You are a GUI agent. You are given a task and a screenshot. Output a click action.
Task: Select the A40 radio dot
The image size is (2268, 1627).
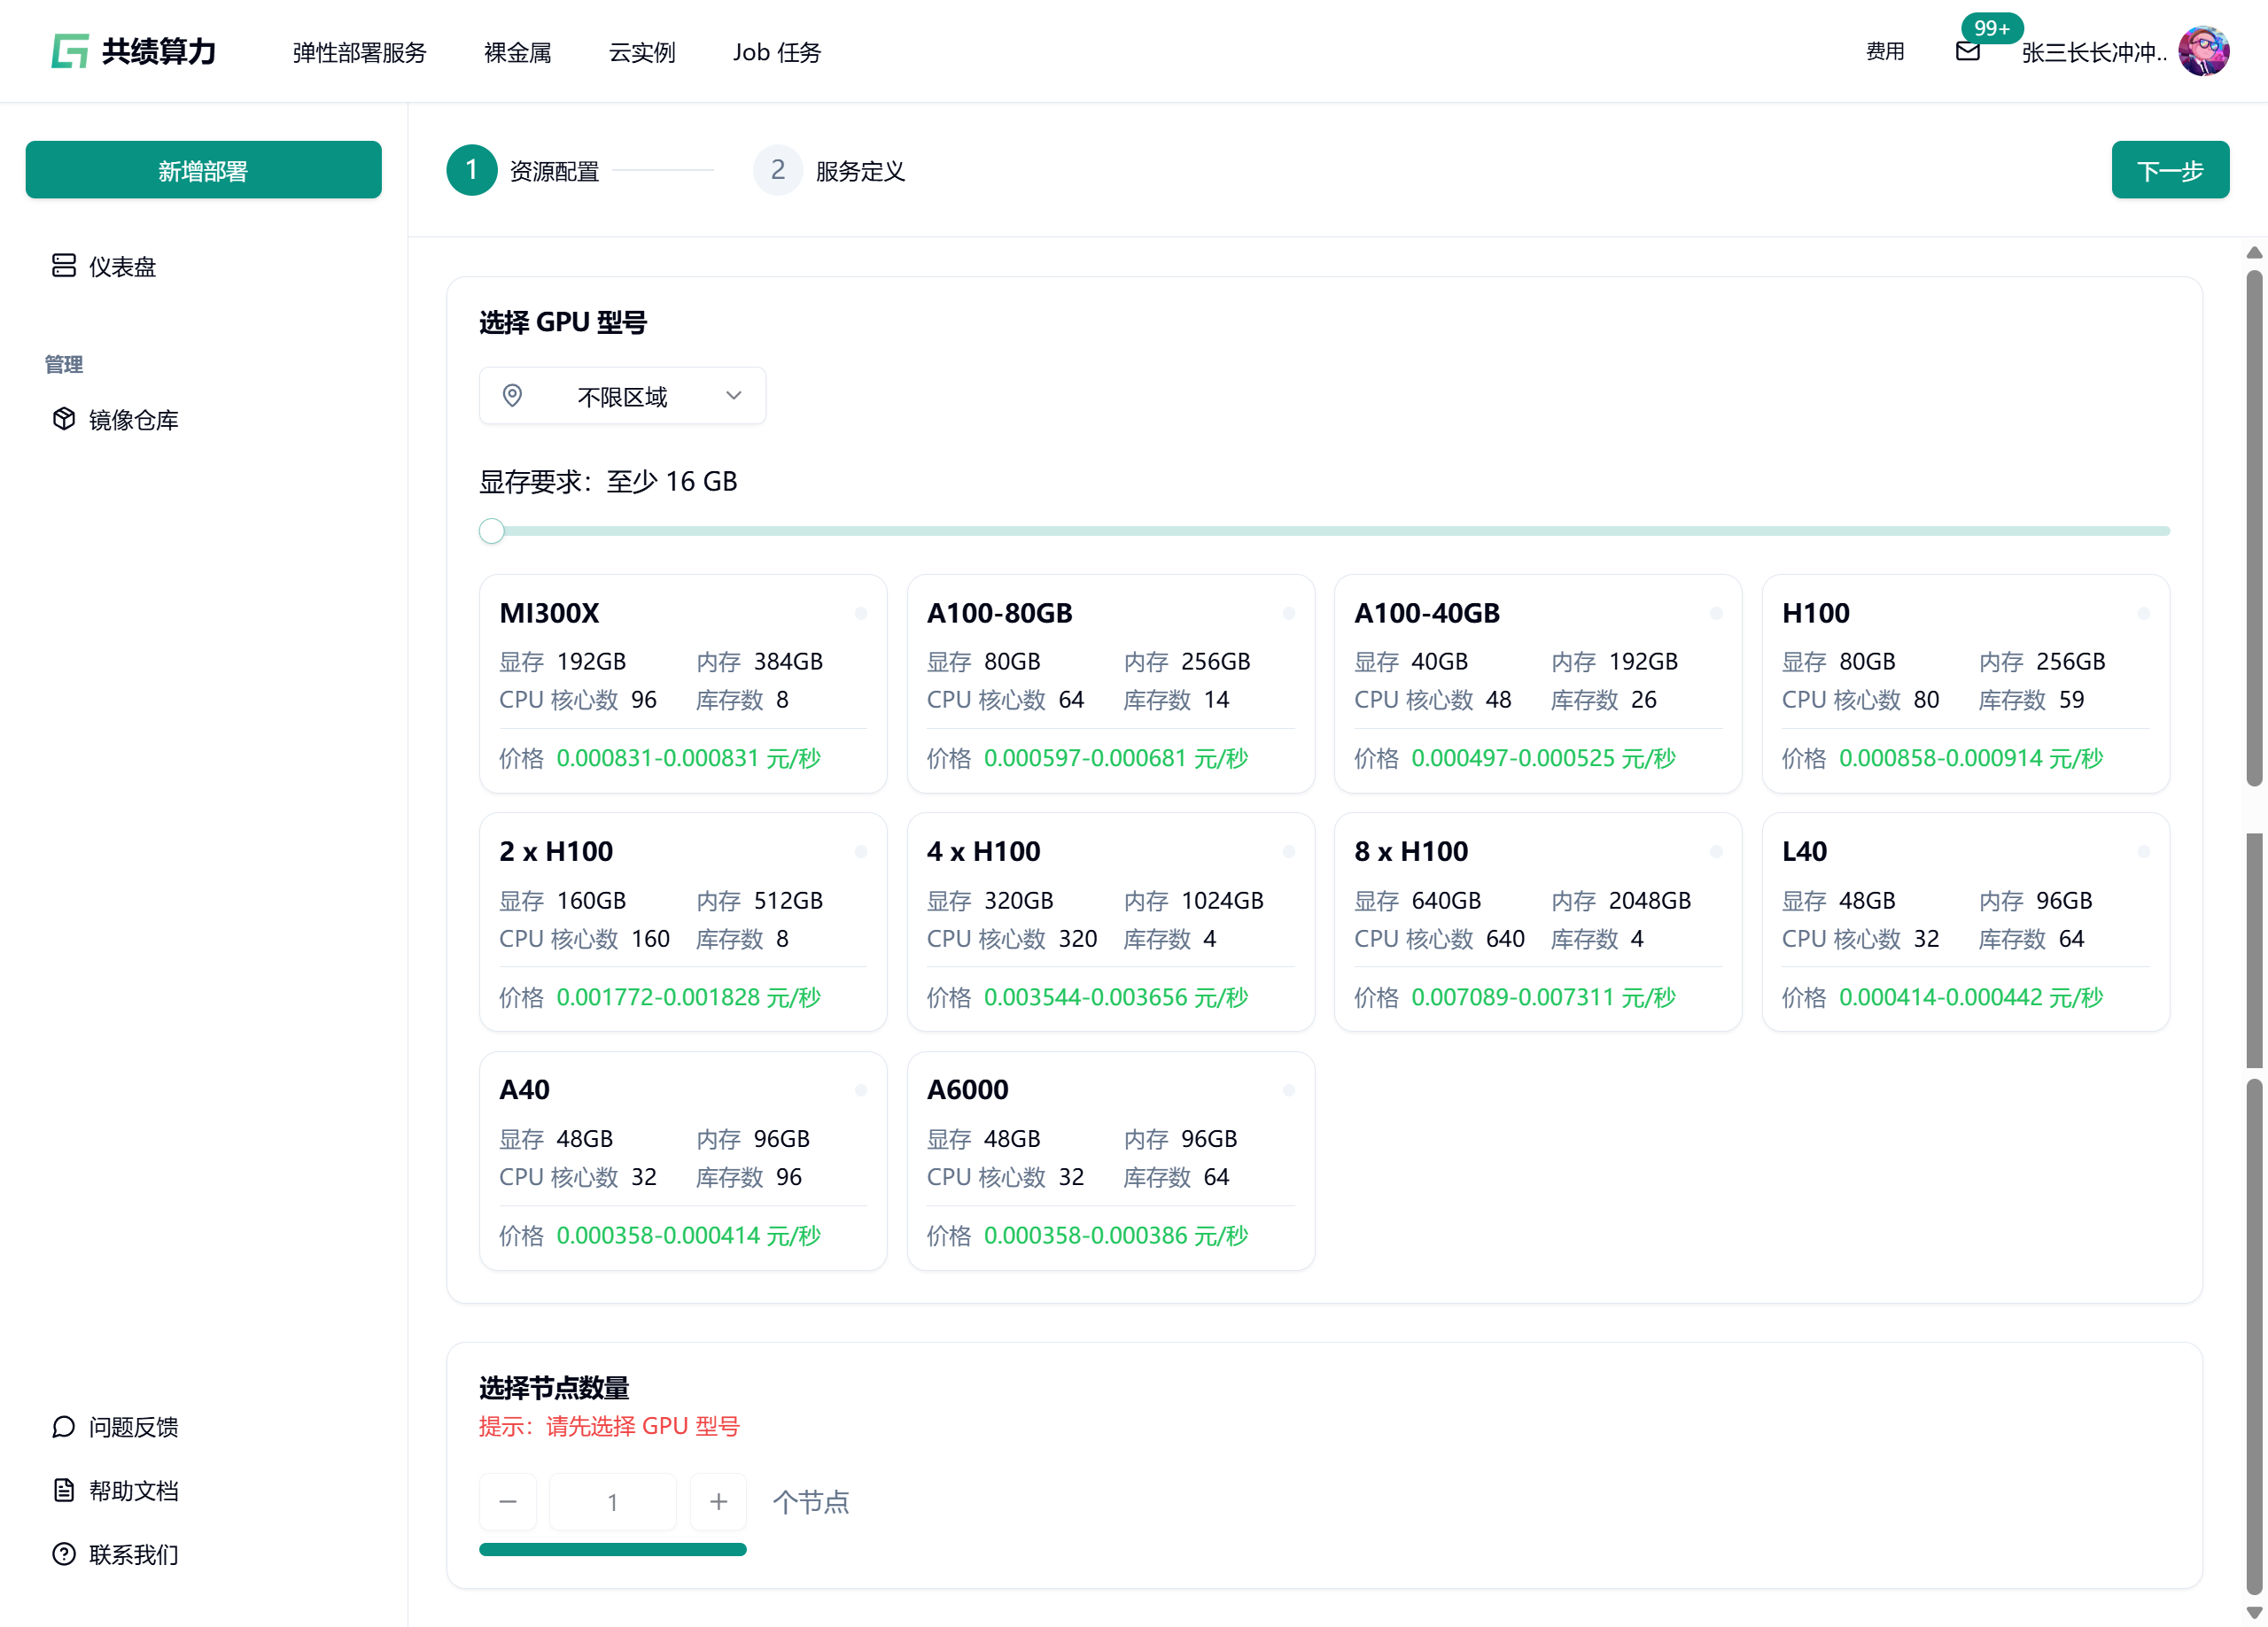pyautogui.click(x=860, y=1090)
